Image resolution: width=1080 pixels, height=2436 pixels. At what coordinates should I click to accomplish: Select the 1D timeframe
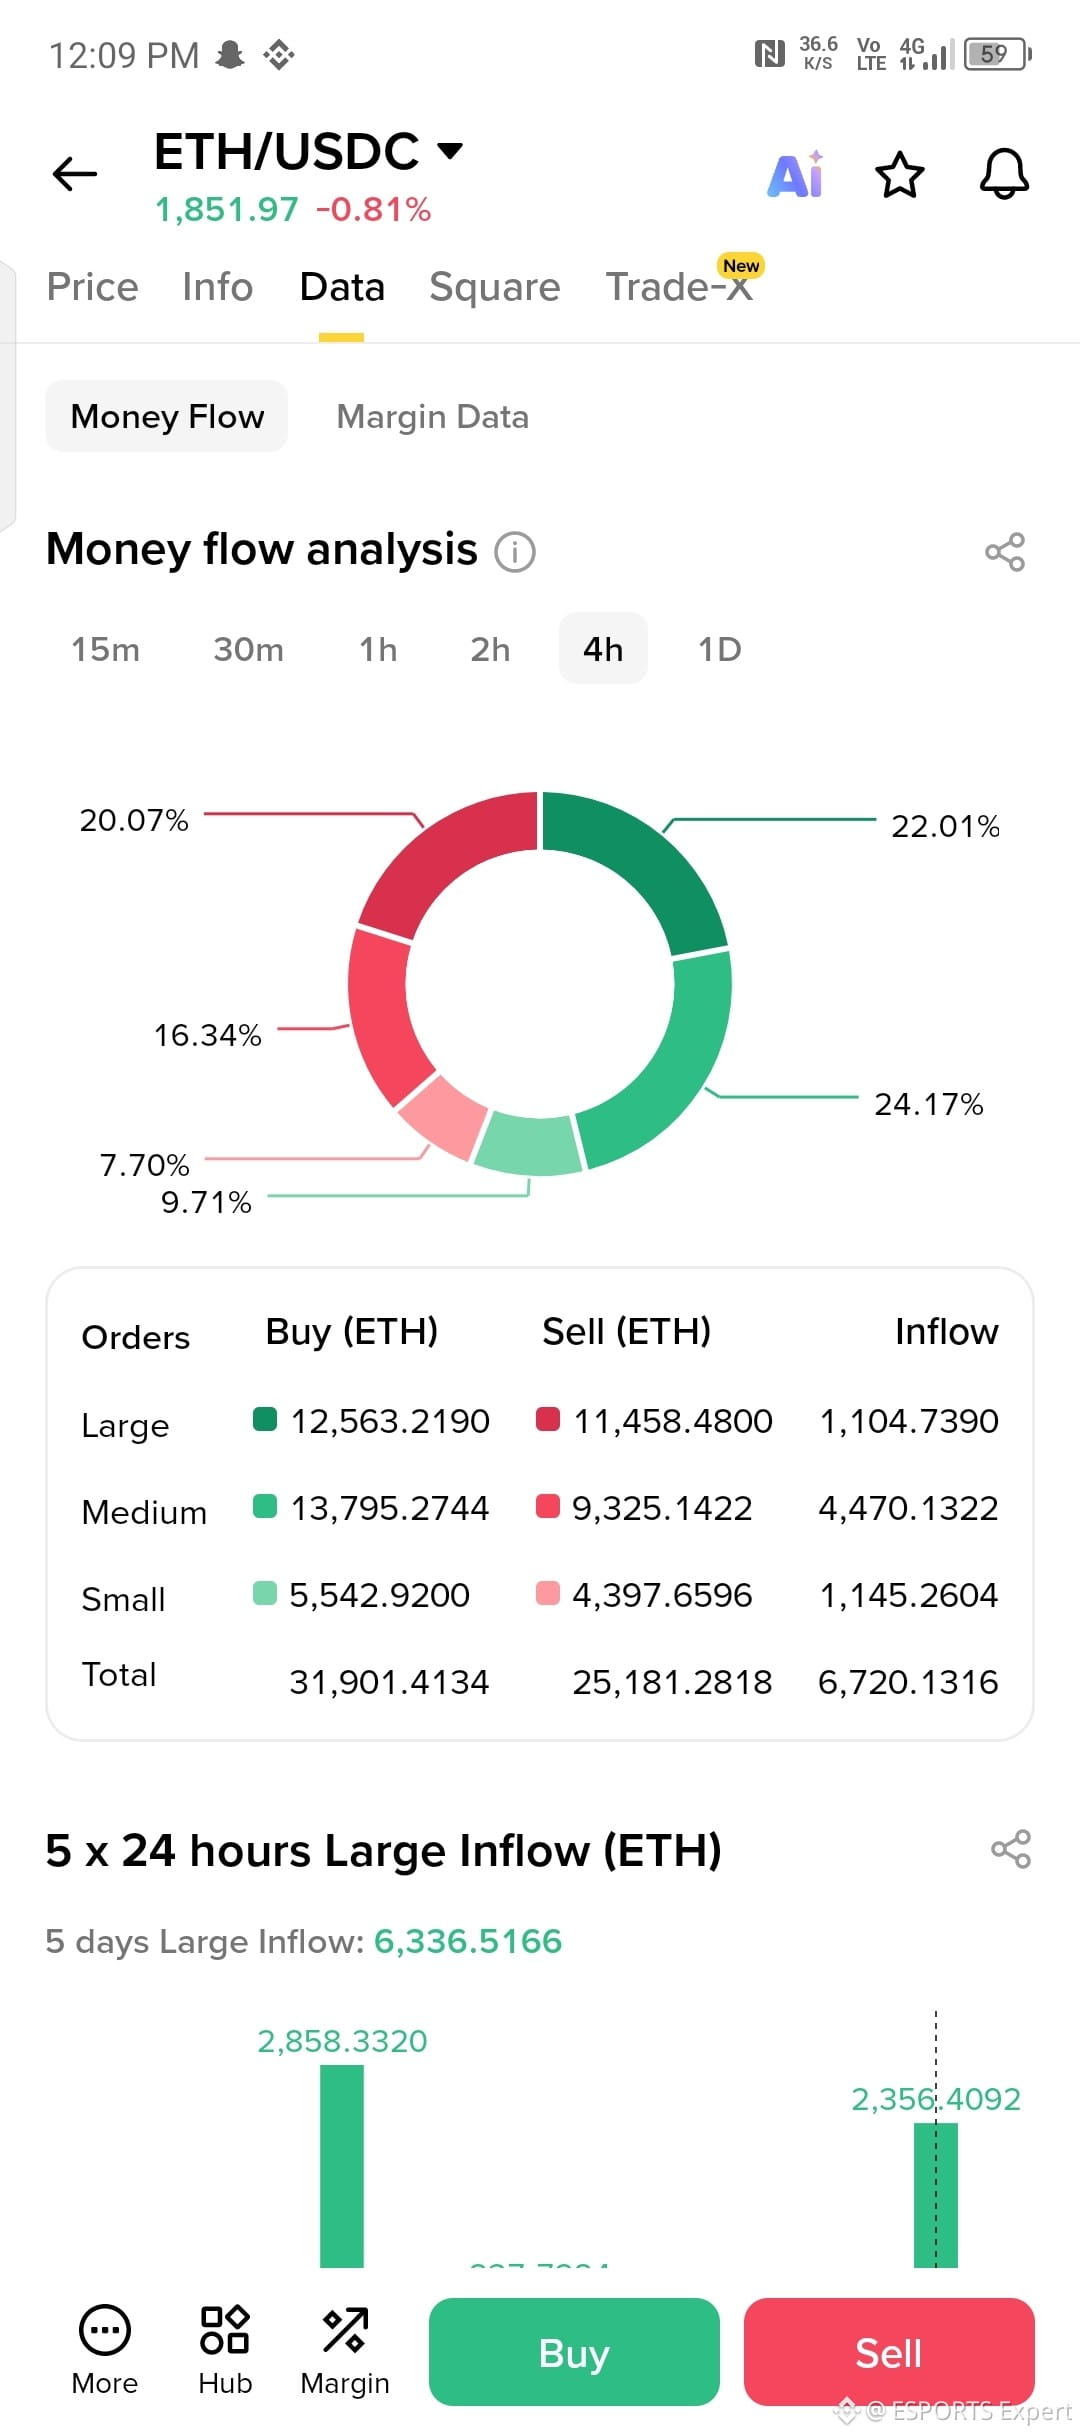tap(720, 649)
